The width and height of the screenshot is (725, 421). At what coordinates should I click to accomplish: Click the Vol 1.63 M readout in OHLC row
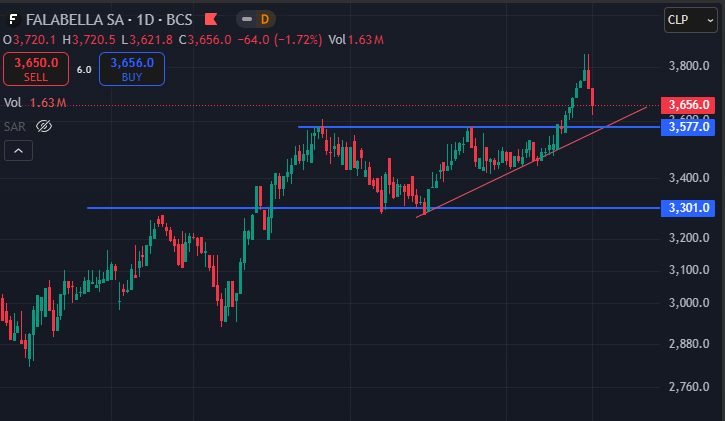pos(356,40)
